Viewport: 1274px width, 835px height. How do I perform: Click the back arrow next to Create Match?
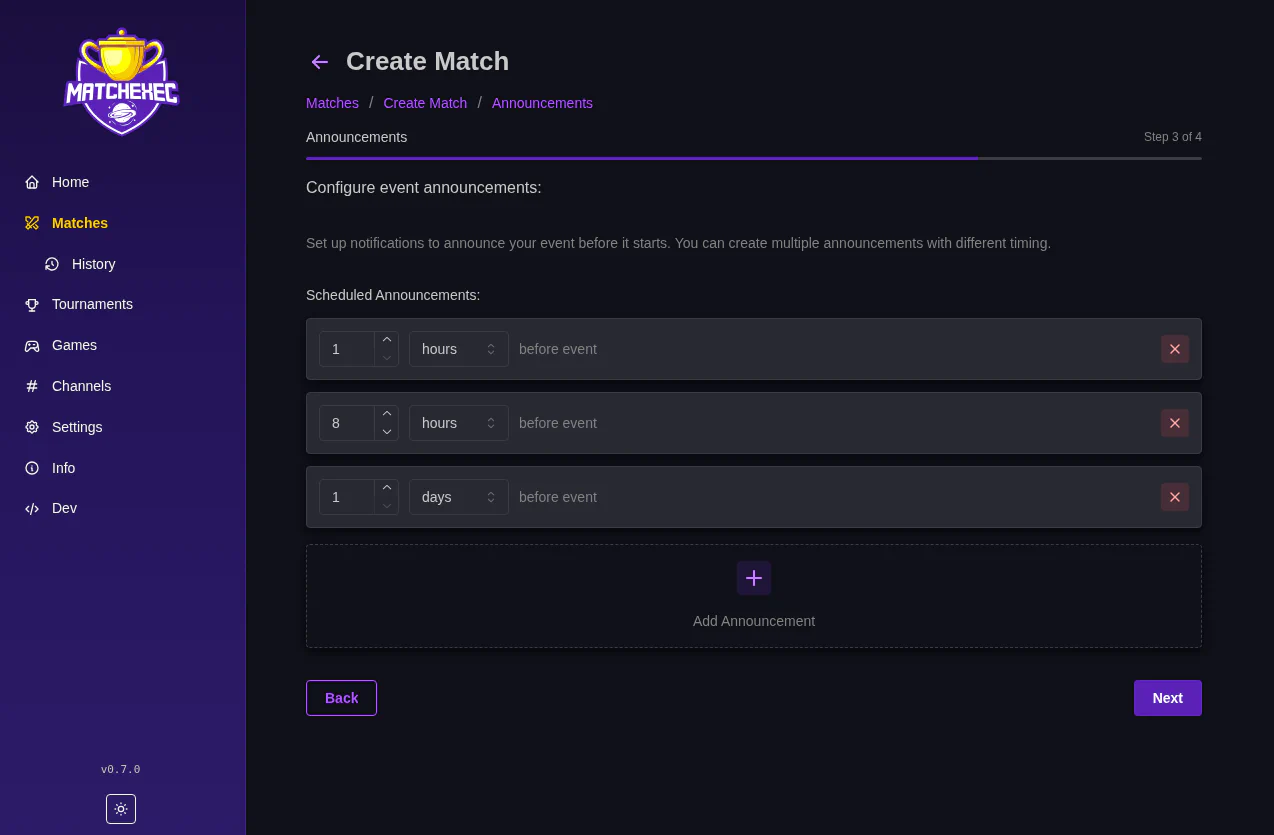pos(319,62)
